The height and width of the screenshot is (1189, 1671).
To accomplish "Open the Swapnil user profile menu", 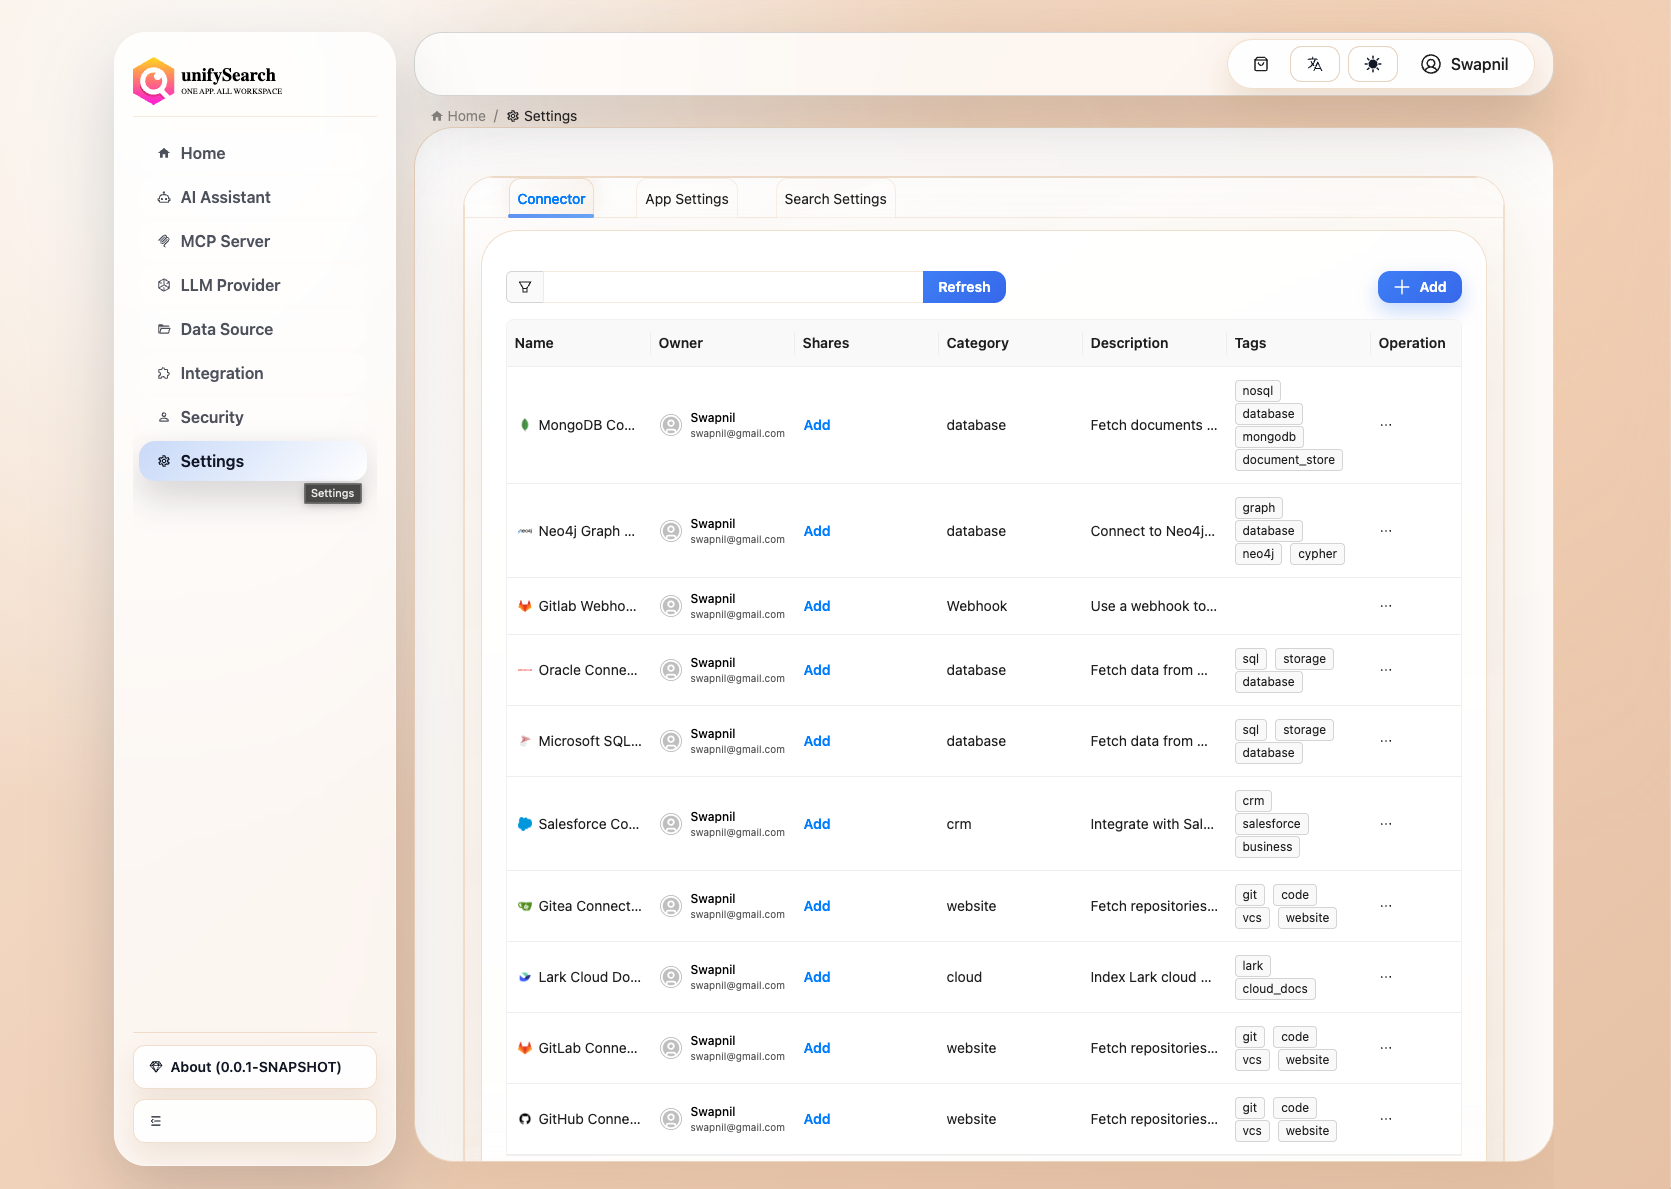I will point(1465,64).
